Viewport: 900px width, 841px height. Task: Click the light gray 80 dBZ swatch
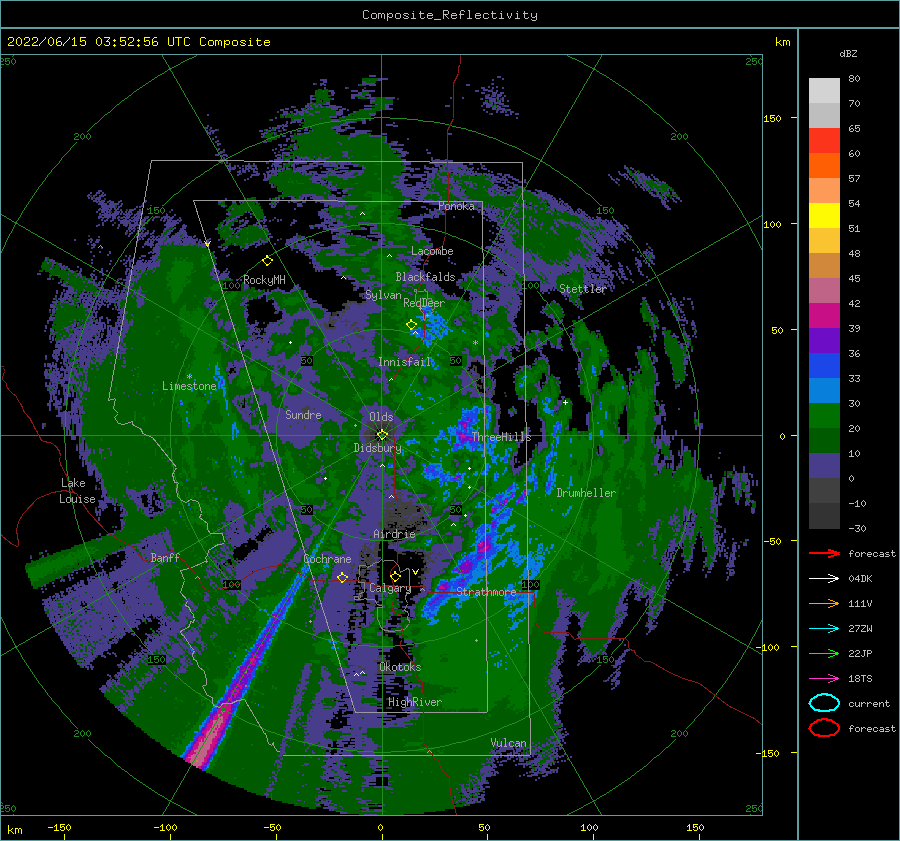click(824, 90)
